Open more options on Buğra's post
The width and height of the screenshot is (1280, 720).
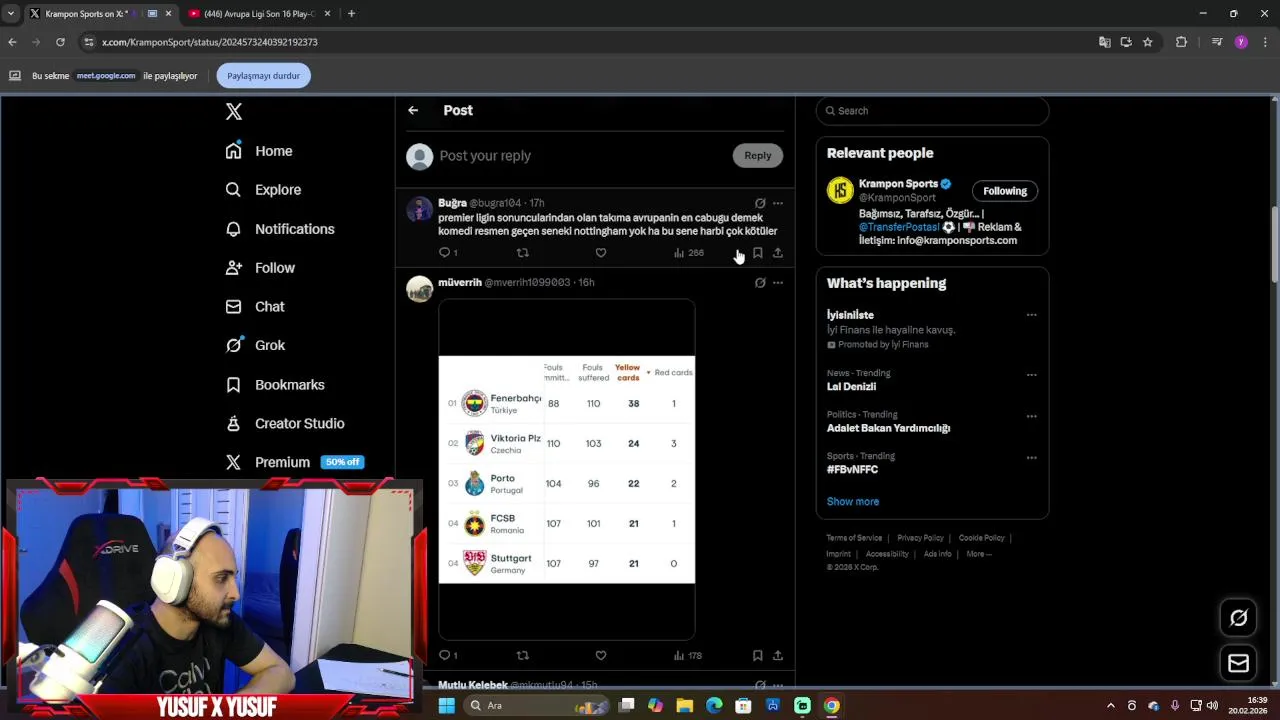point(778,203)
